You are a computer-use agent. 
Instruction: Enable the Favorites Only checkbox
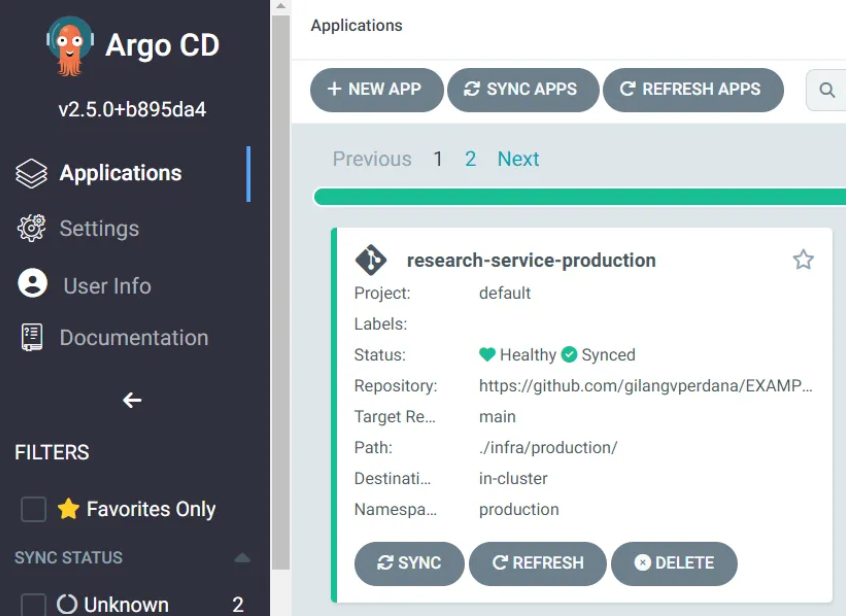click(x=33, y=509)
